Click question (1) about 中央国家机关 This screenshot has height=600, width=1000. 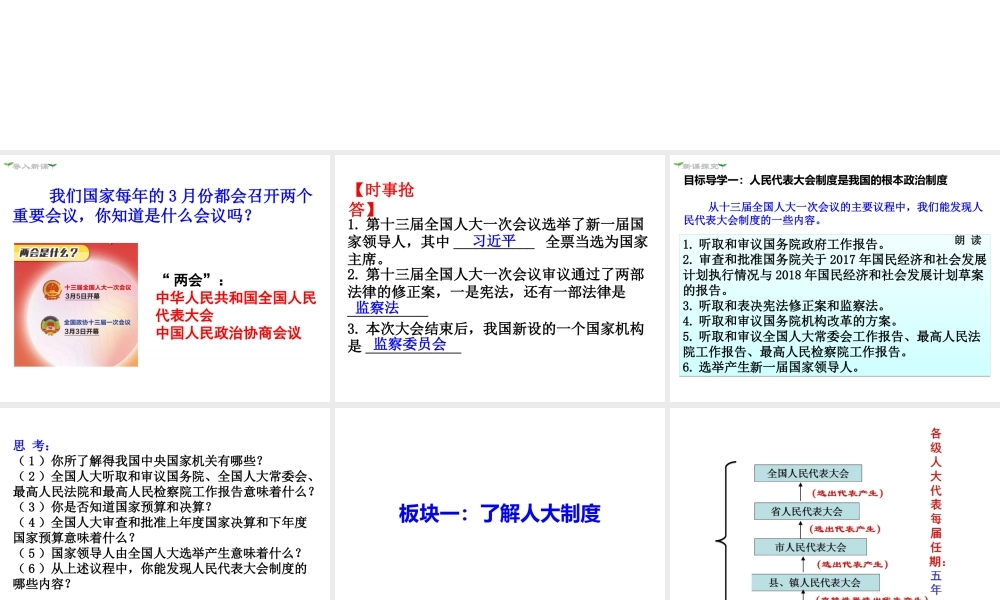(x=138, y=460)
